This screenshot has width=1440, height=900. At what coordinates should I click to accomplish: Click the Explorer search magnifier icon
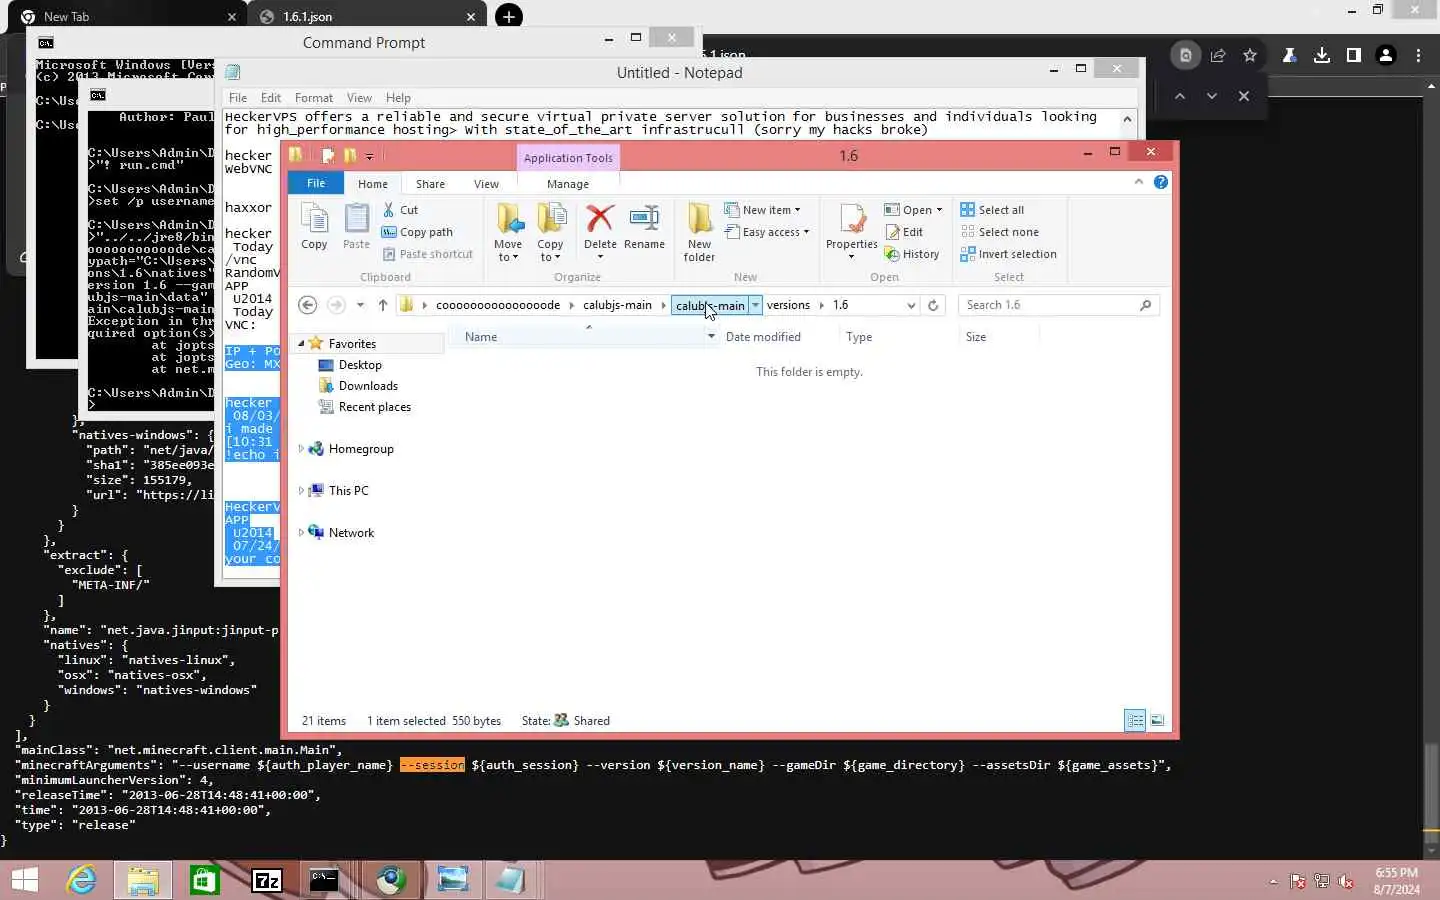(1145, 305)
